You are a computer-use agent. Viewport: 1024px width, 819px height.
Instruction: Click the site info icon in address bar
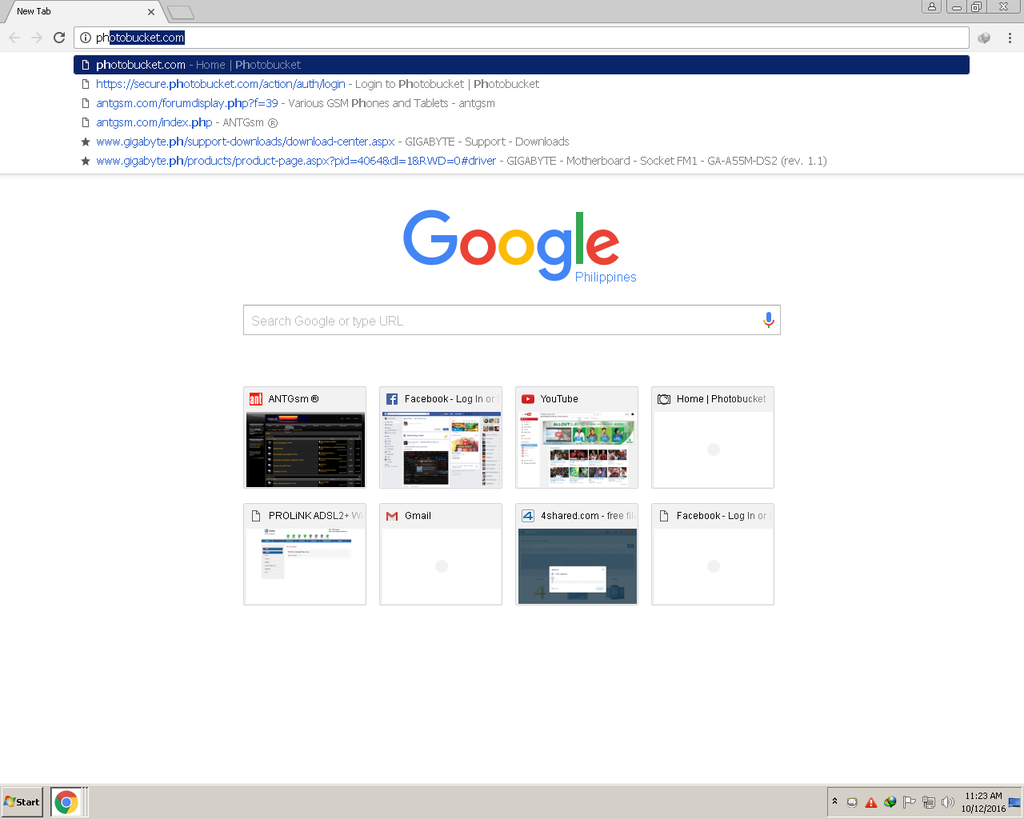coord(85,38)
